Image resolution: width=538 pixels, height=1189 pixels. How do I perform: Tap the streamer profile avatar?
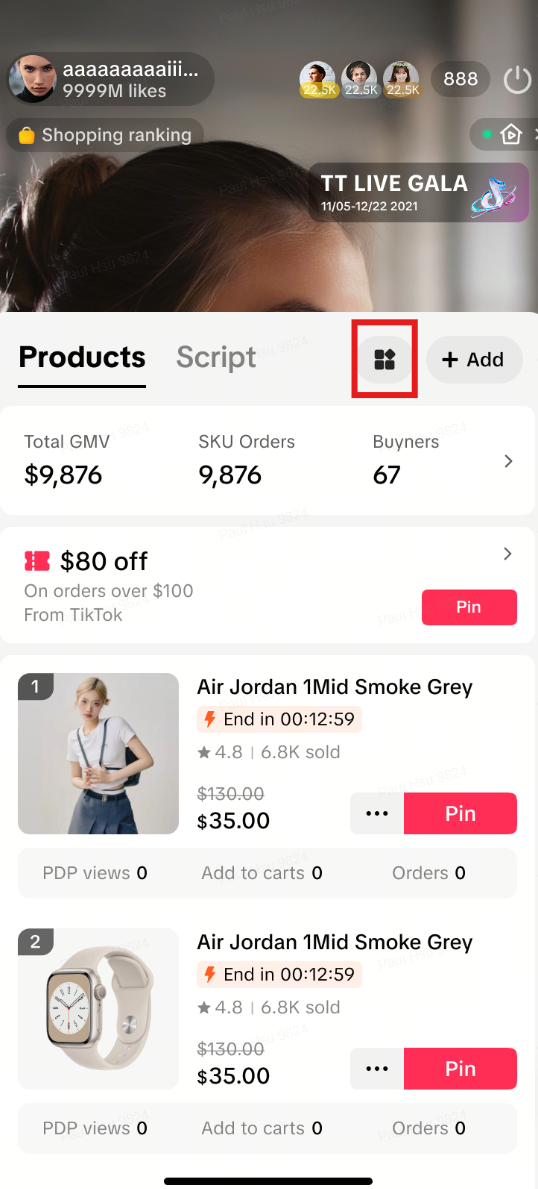point(32,79)
